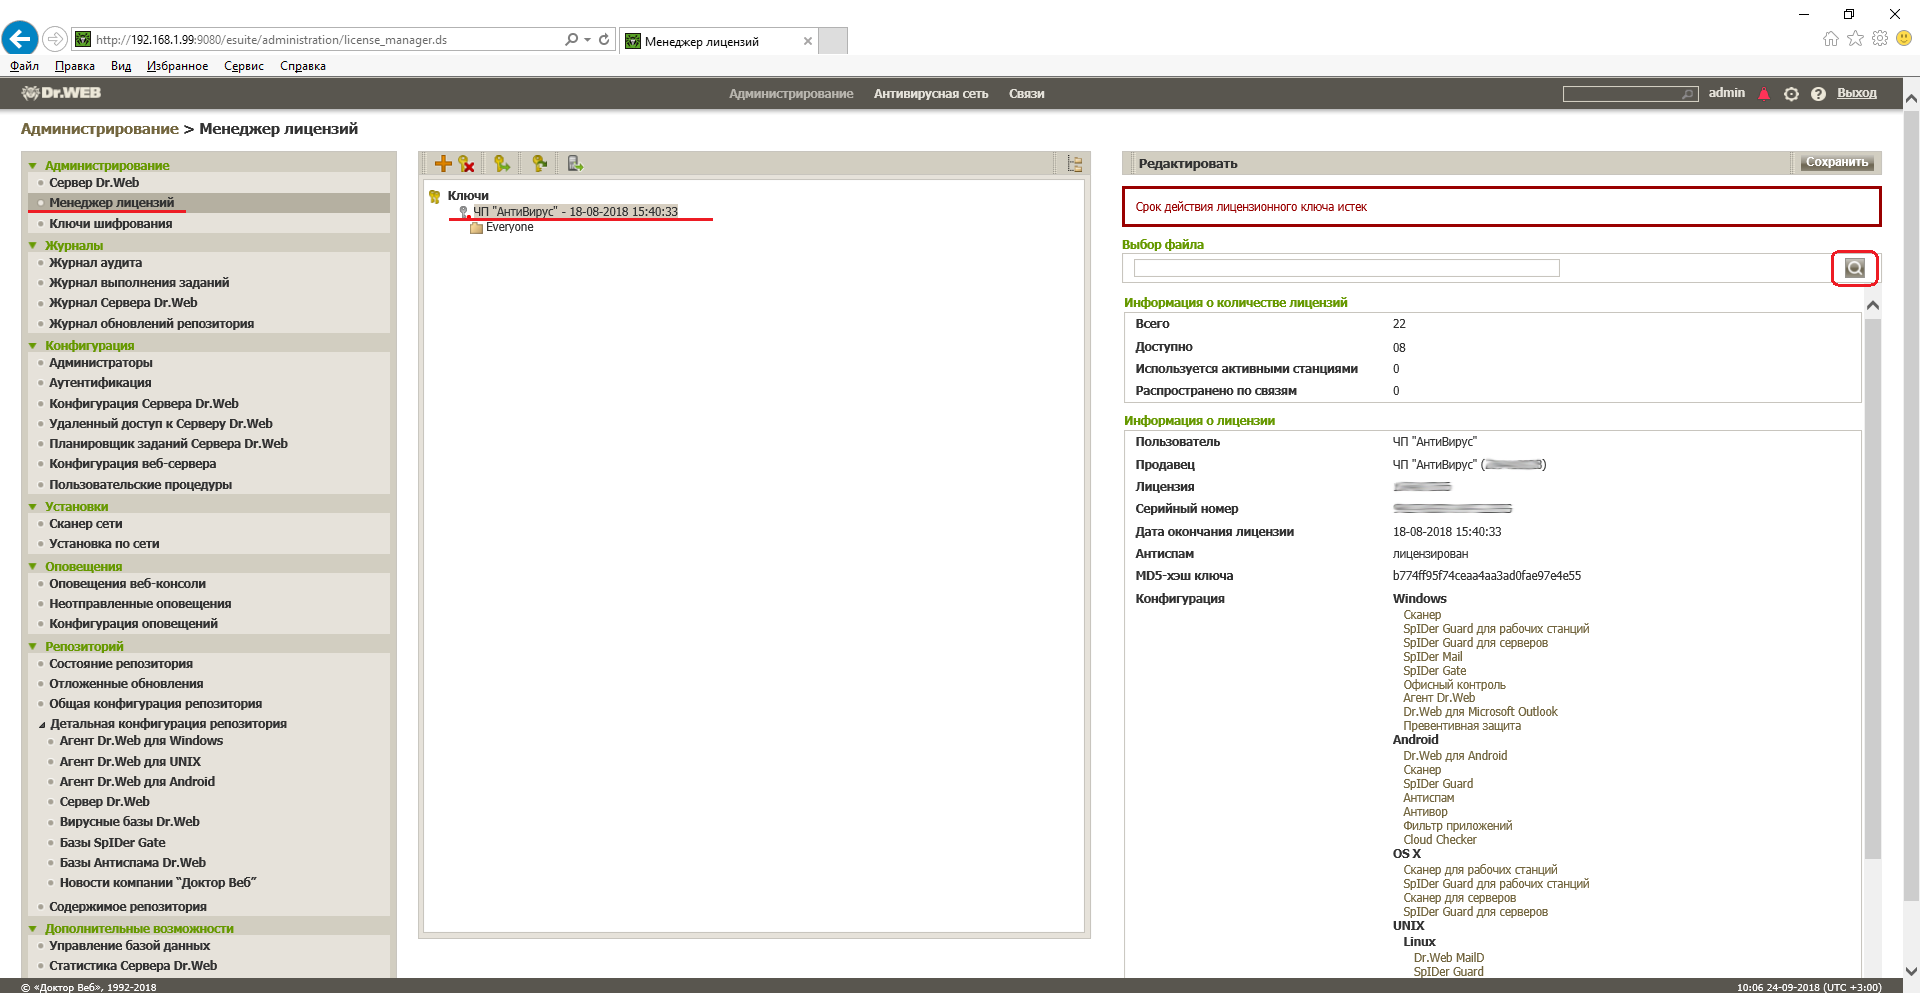Image resolution: width=1920 pixels, height=994 pixels.
Task: Go to Администрирование in top navigation
Action: coord(791,94)
